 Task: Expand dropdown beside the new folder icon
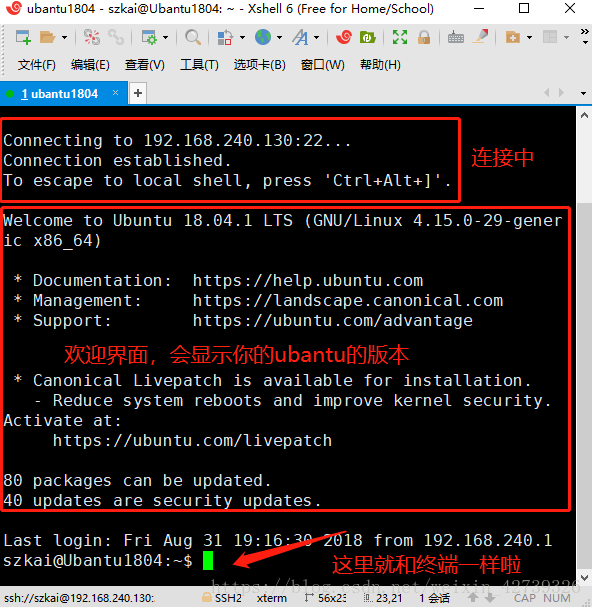529,38
